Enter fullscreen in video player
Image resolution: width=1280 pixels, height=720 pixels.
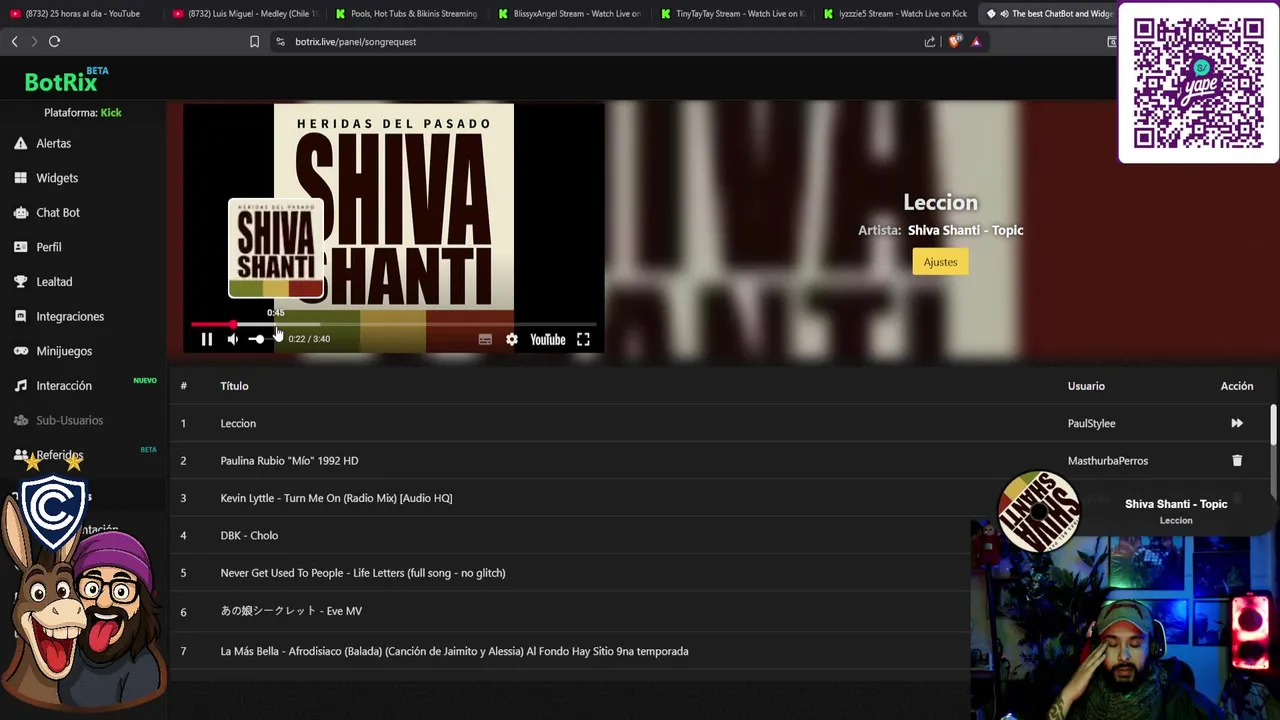point(583,339)
